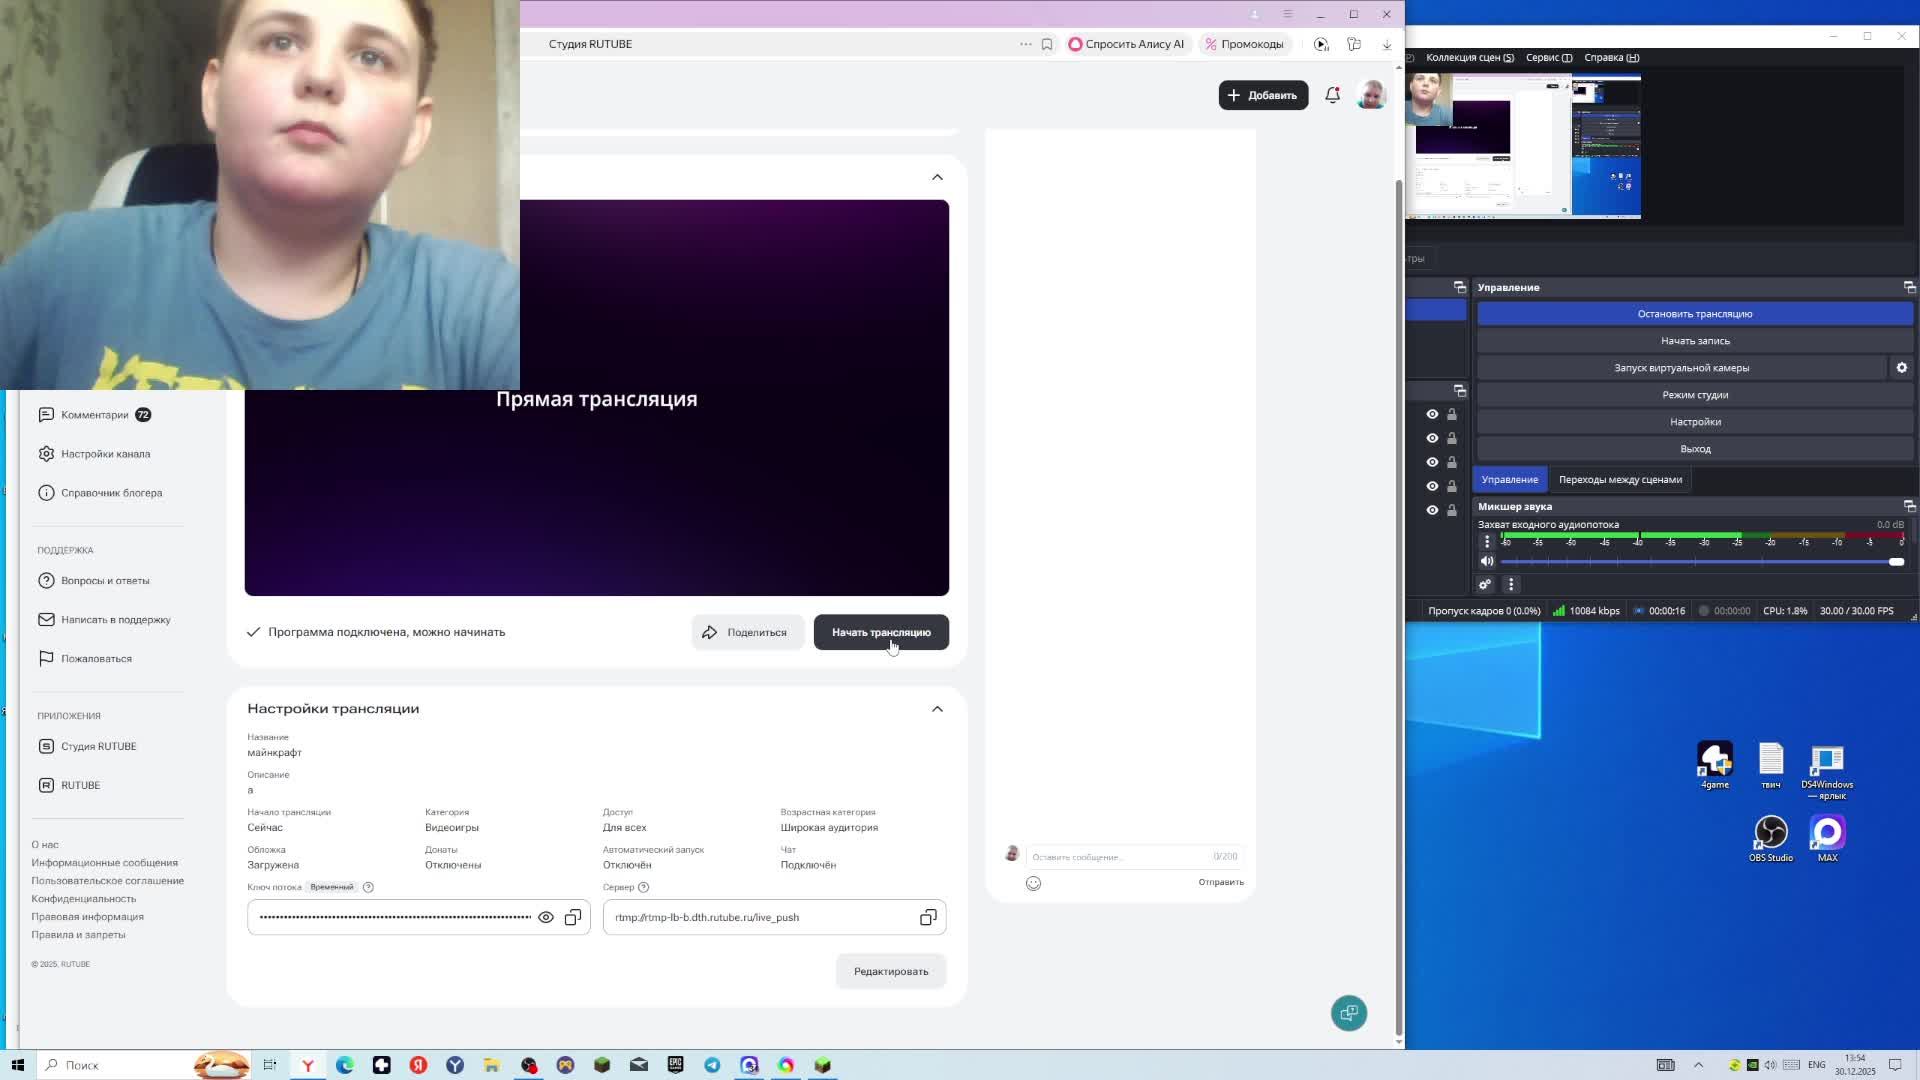Open the Коллекция сцен menu
The width and height of the screenshot is (1920, 1080).
(1469, 57)
